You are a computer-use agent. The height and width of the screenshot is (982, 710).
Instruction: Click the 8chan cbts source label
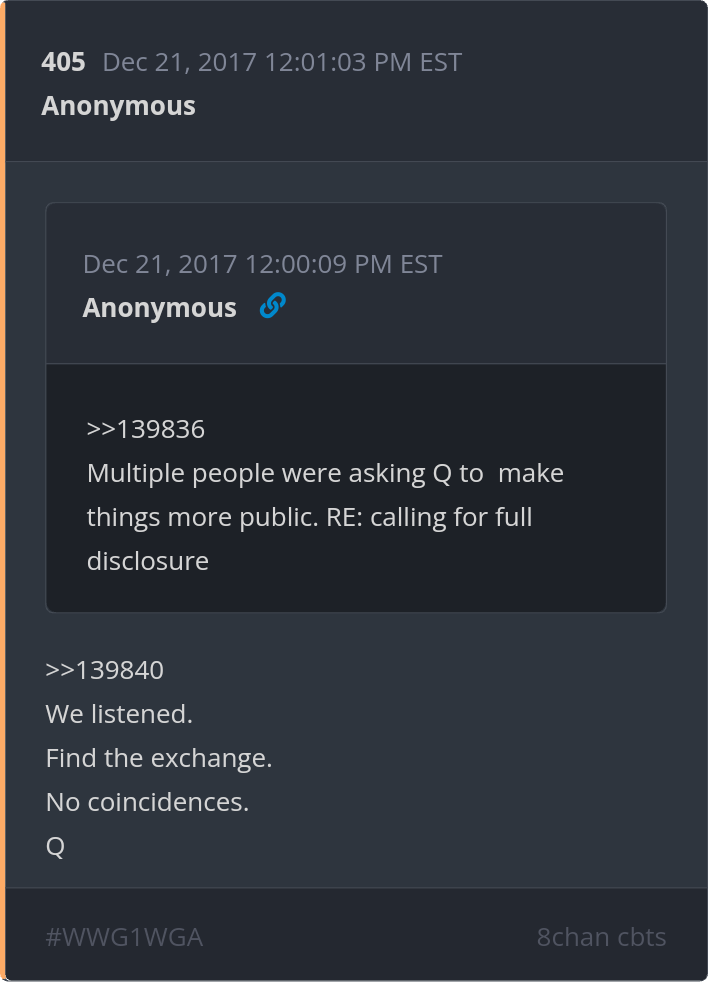(x=601, y=938)
